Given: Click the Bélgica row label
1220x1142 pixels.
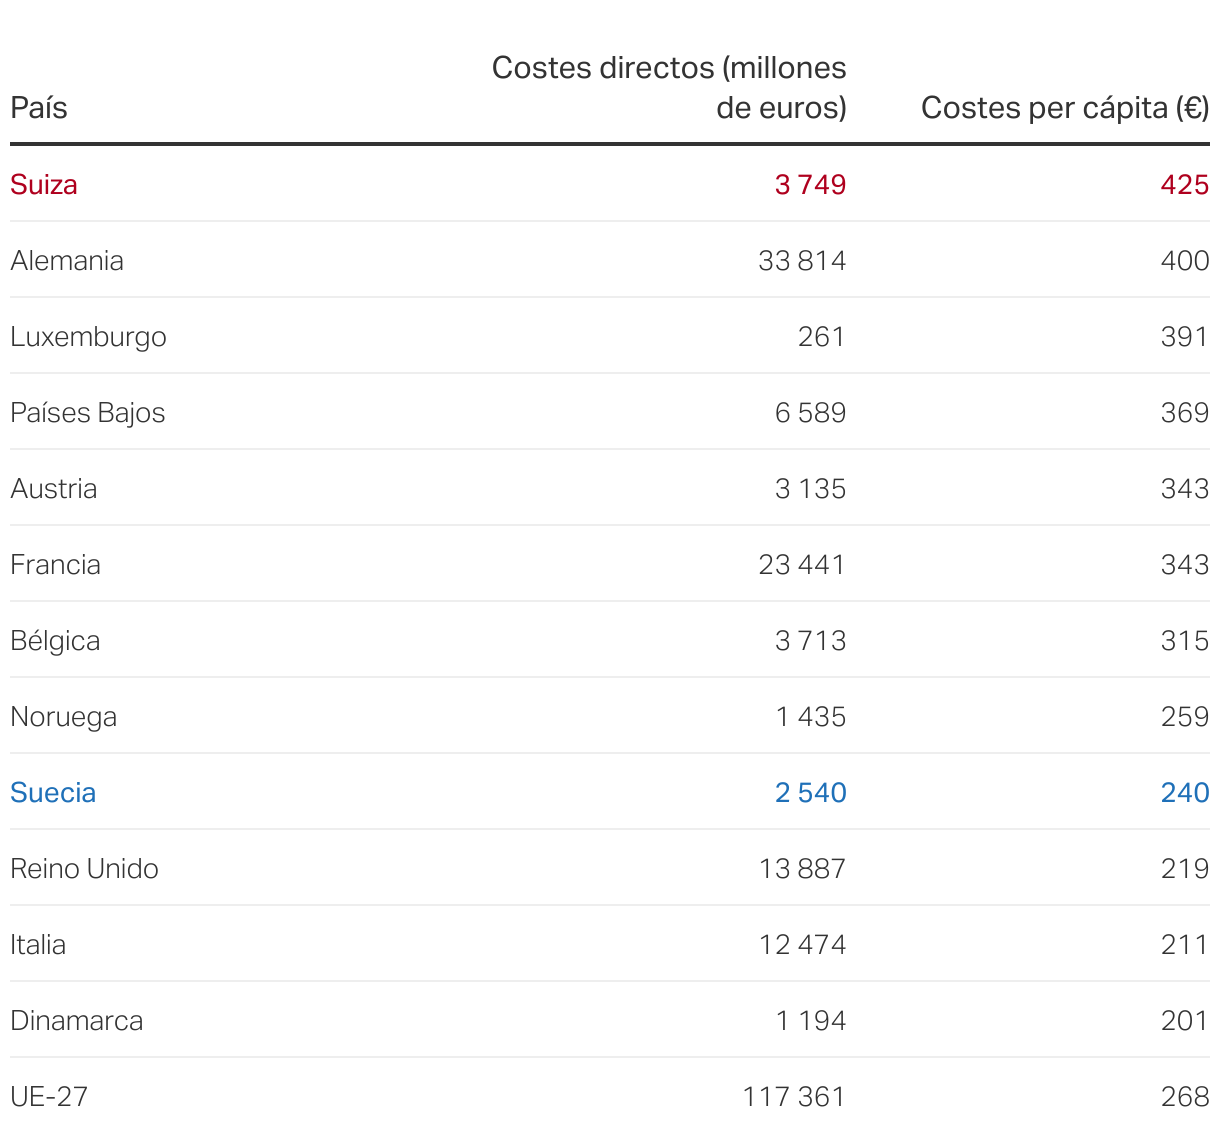Looking at the screenshot, I should [55, 641].
